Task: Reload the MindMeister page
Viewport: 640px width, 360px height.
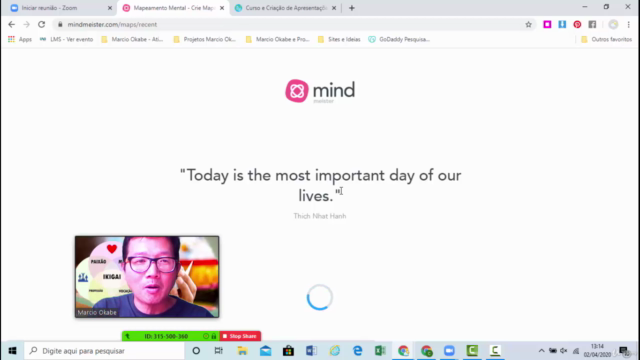Action: pos(41,24)
